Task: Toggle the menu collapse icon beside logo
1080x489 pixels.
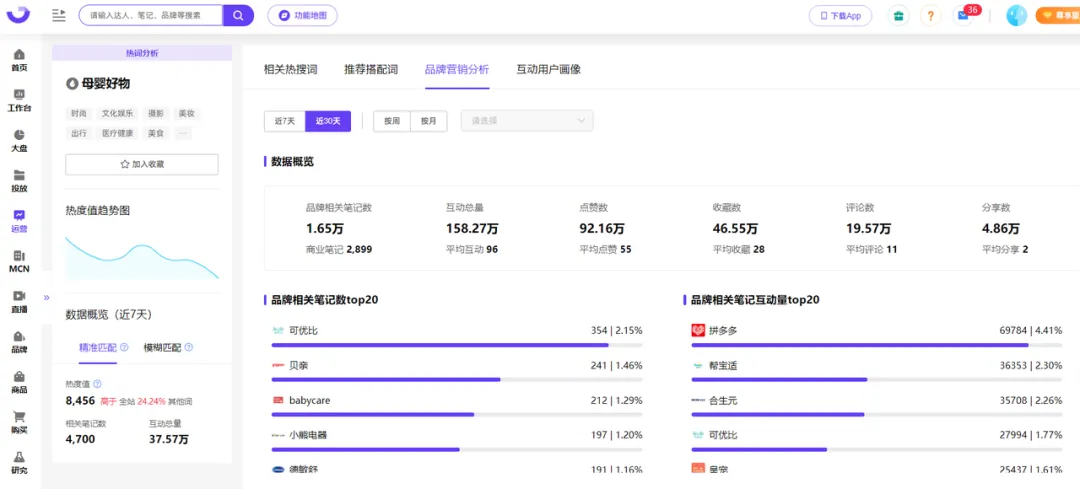Action: (59, 15)
